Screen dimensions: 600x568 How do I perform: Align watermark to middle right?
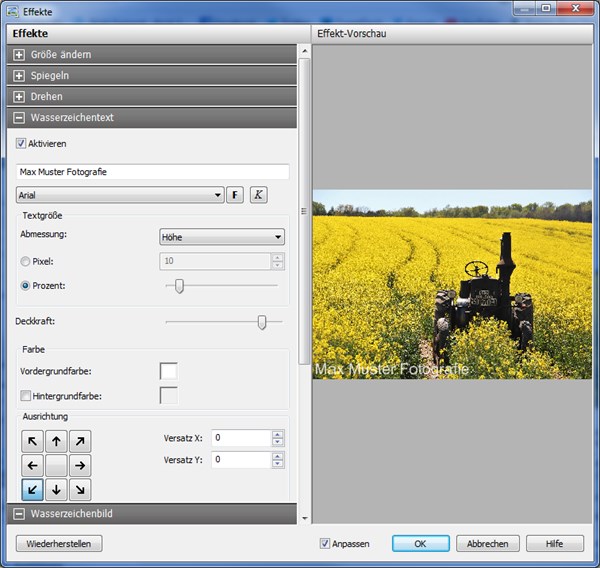[x=80, y=465]
